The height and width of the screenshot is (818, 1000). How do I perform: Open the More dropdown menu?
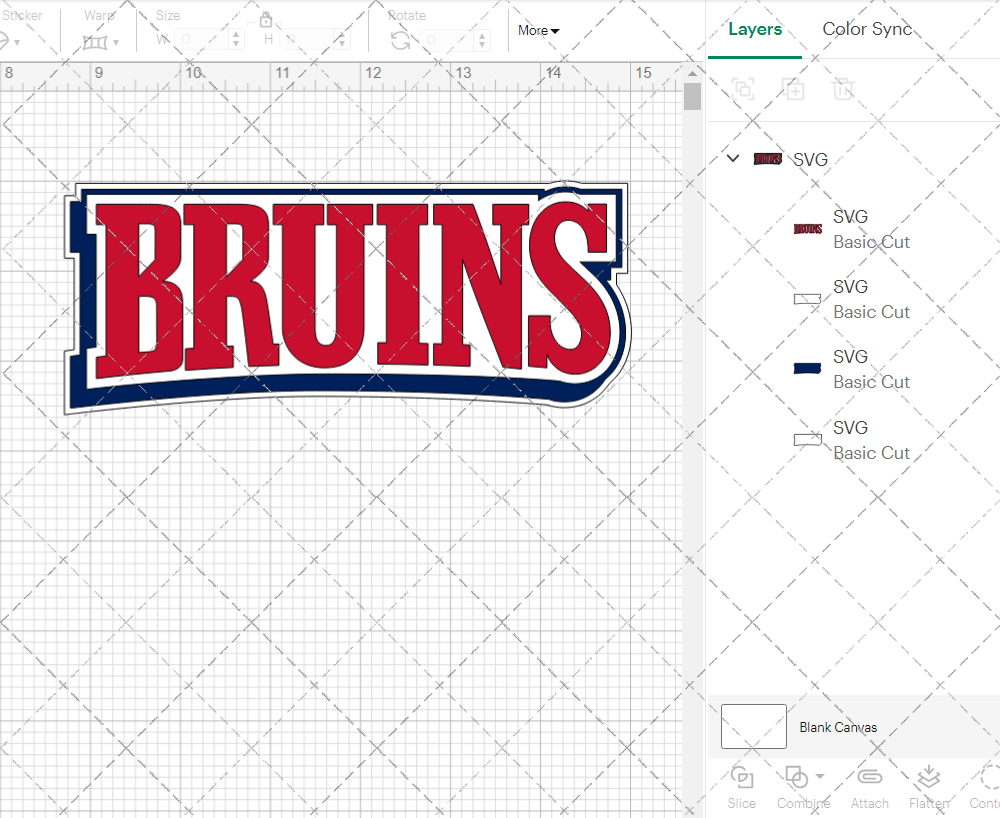(x=538, y=31)
